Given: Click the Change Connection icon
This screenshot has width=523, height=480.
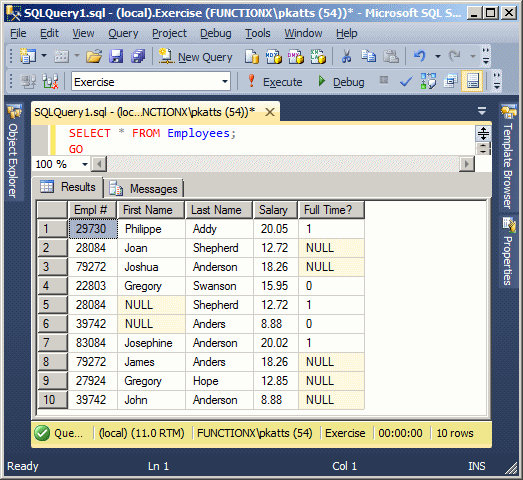Looking at the screenshot, I should 50,81.
